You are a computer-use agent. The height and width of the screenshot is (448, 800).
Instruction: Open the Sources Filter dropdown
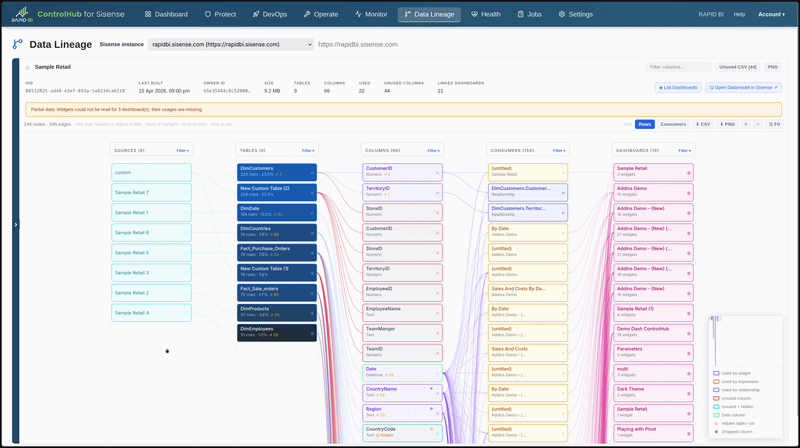point(183,151)
